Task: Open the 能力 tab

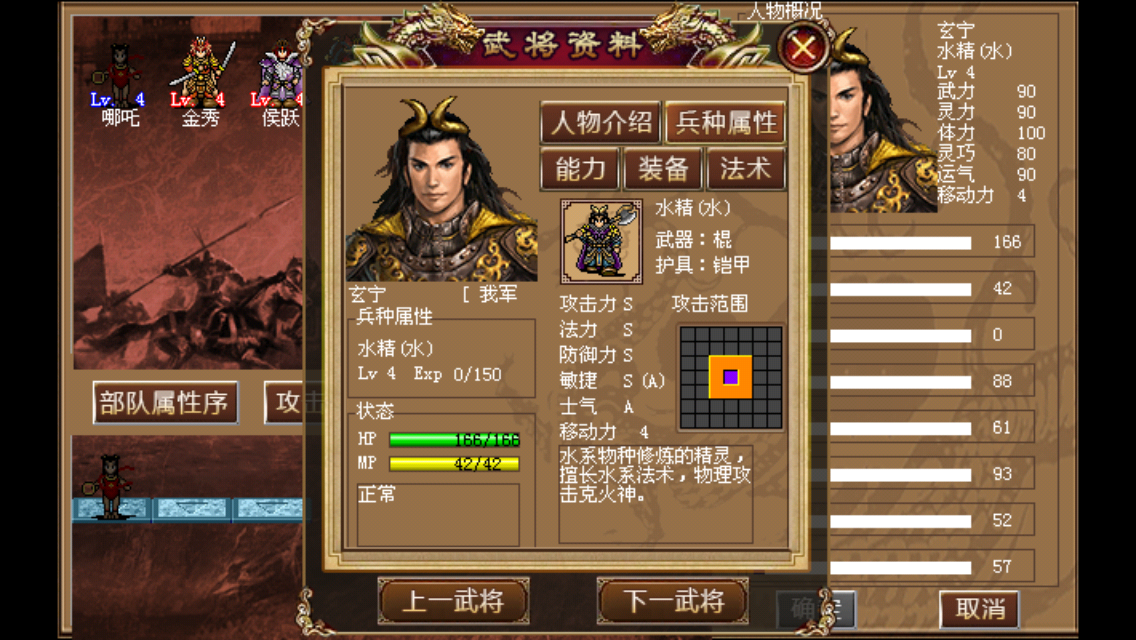Action: (580, 169)
